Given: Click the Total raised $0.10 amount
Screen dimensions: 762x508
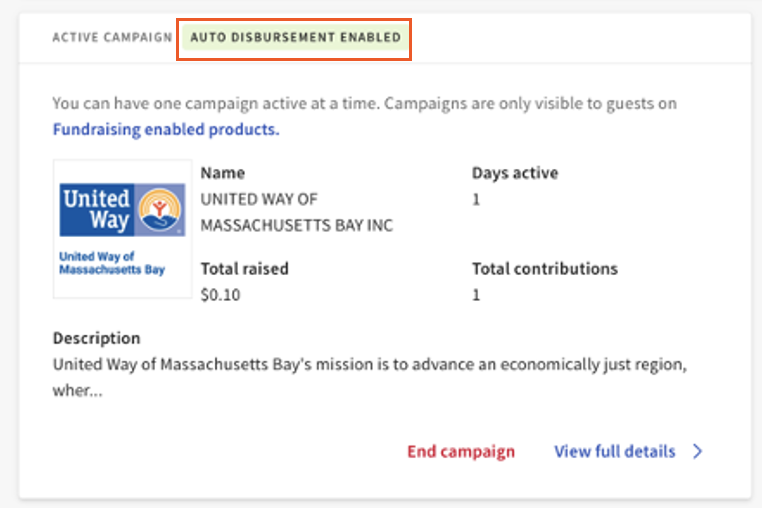Looking at the screenshot, I should tap(221, 295).
